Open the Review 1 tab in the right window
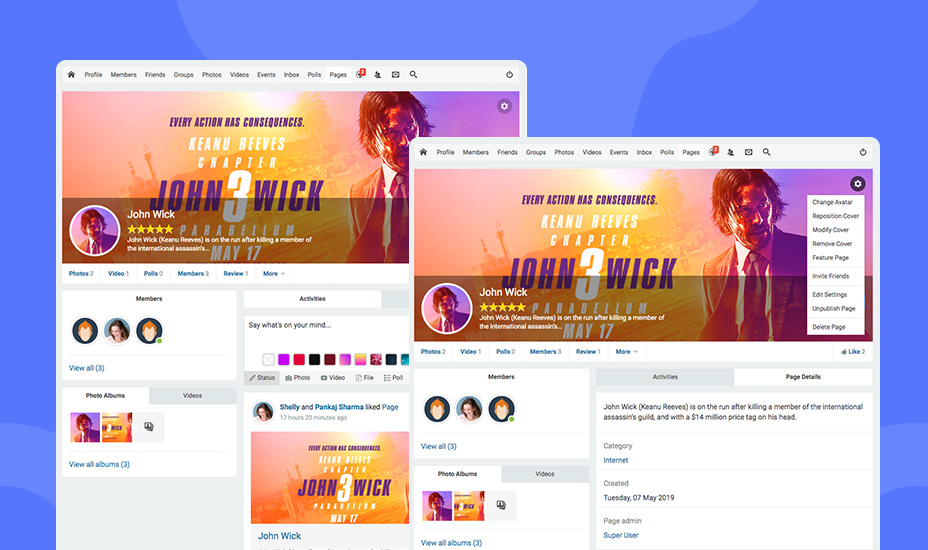Image resolution: width=928 pixels, height=550 pixels. 588,352
